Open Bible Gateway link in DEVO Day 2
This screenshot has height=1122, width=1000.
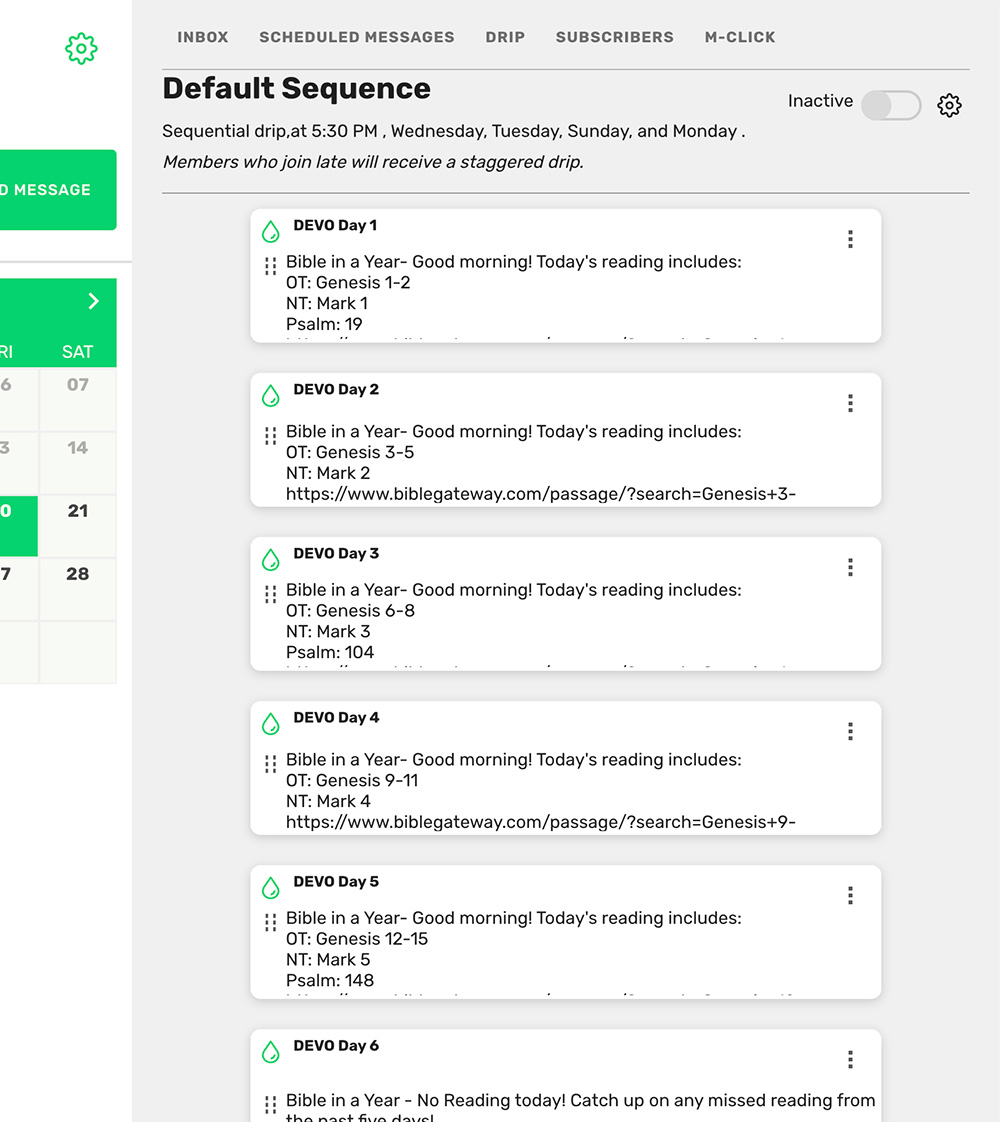tap(540, 494)
